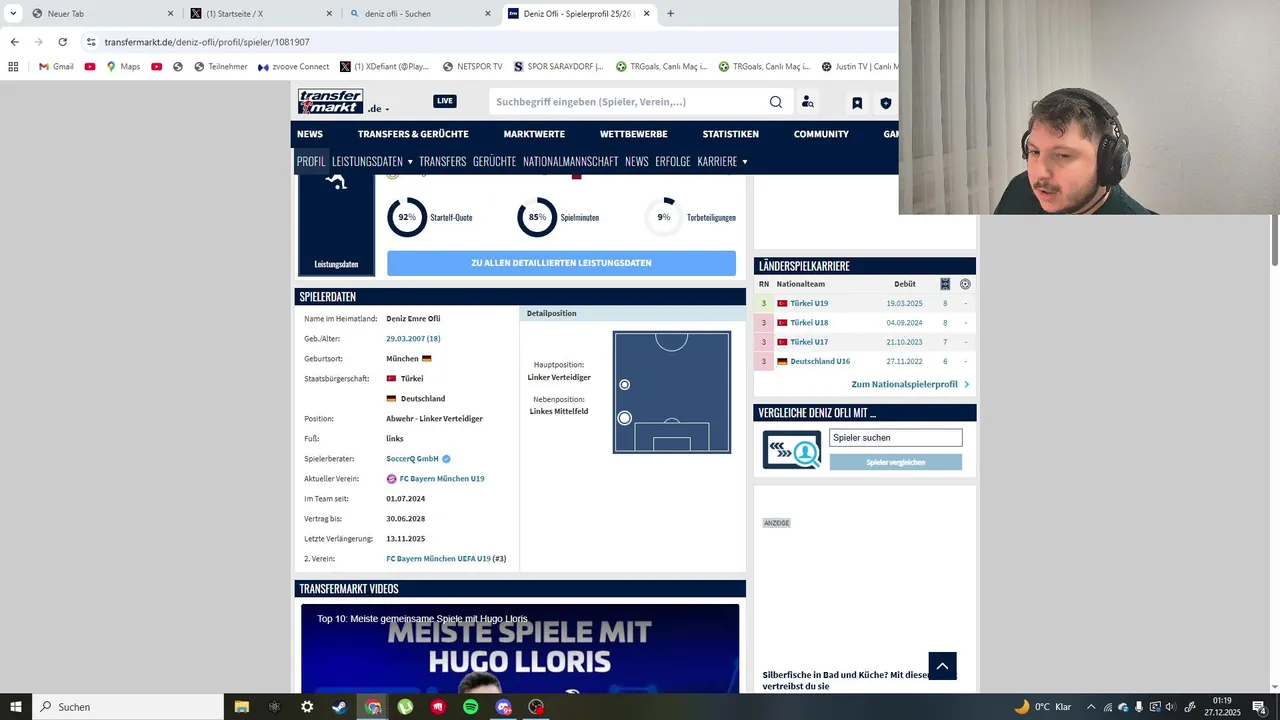Click the Startelf-Quote 92% ring
The width and height of the screenshot is (1280, 720).
pos(407,217)
